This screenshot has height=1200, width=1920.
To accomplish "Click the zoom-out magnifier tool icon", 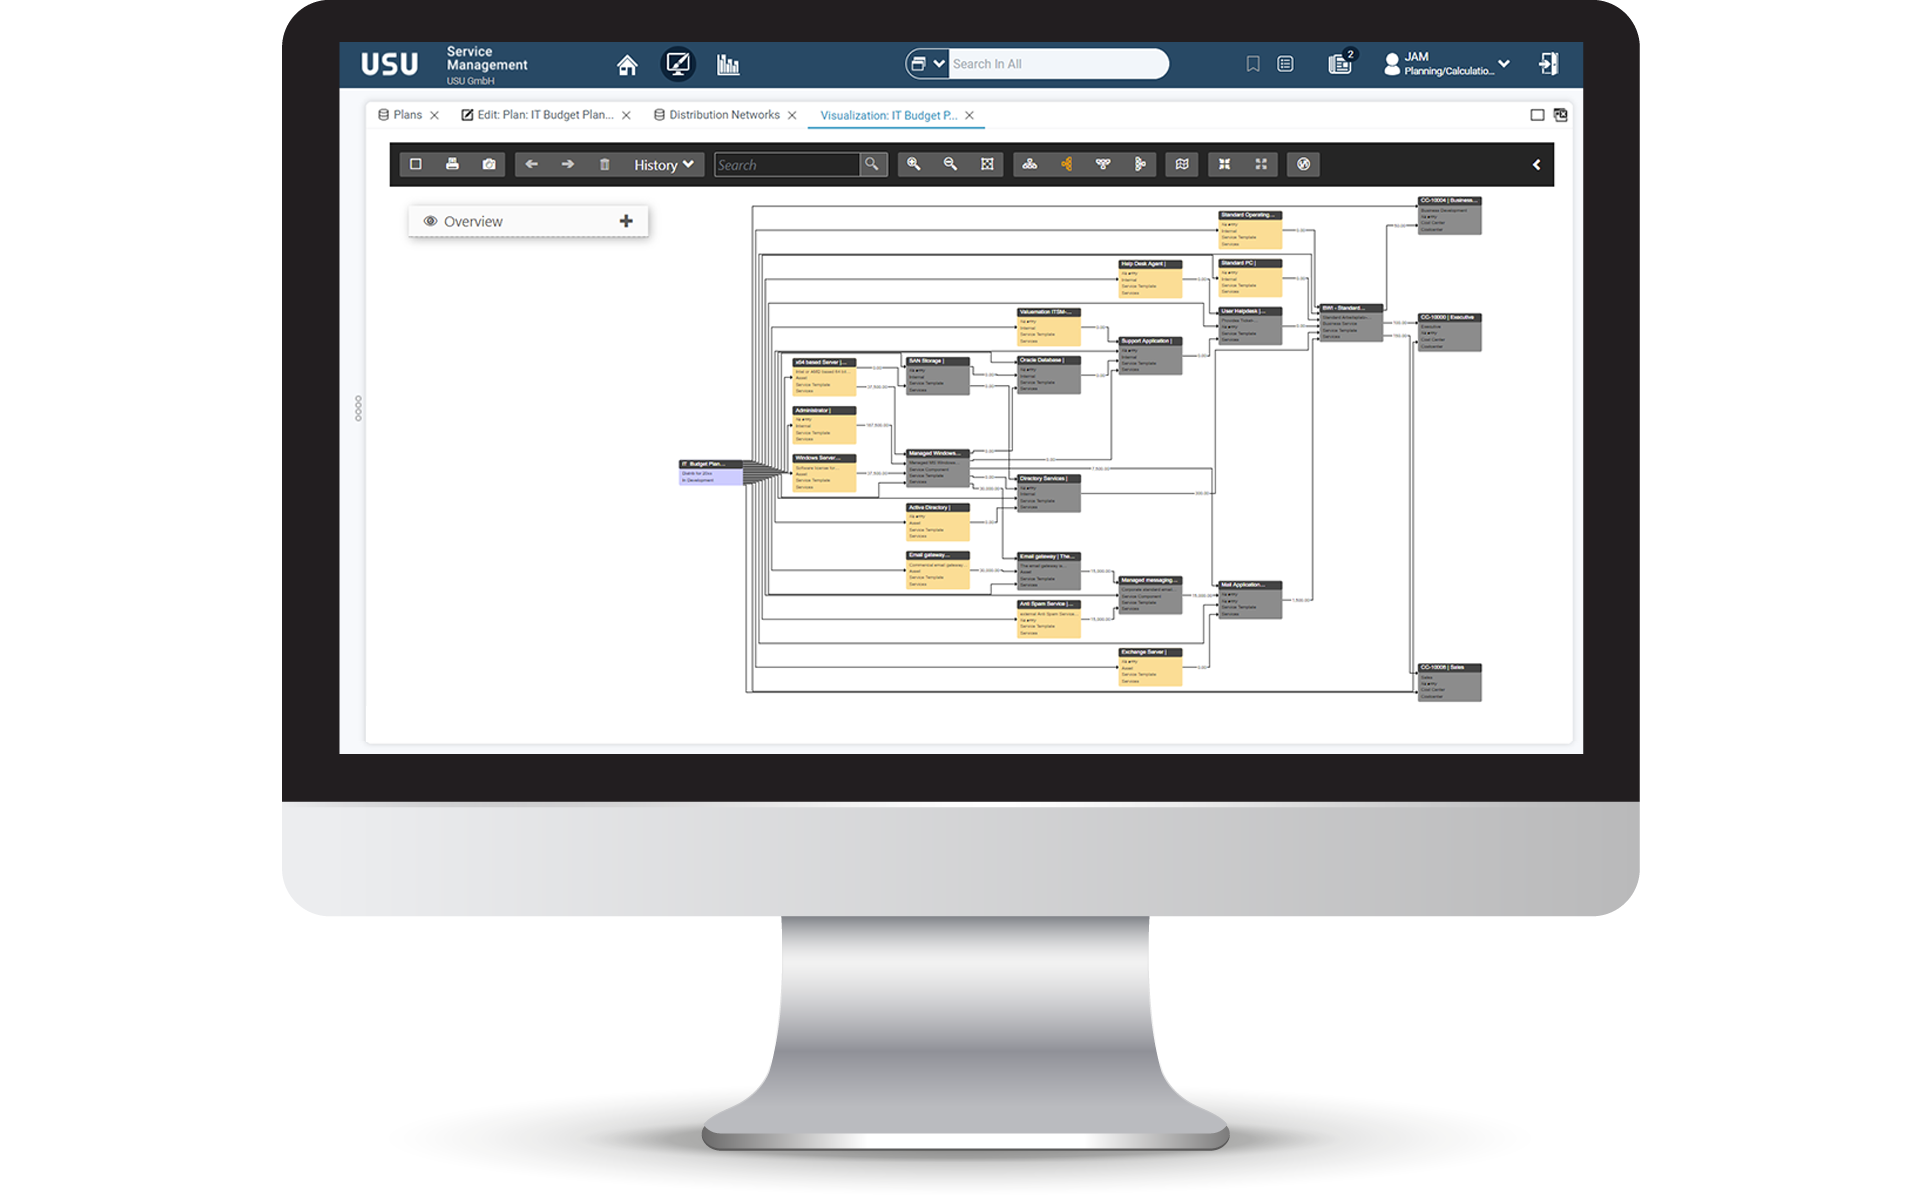I will point(951,165).
